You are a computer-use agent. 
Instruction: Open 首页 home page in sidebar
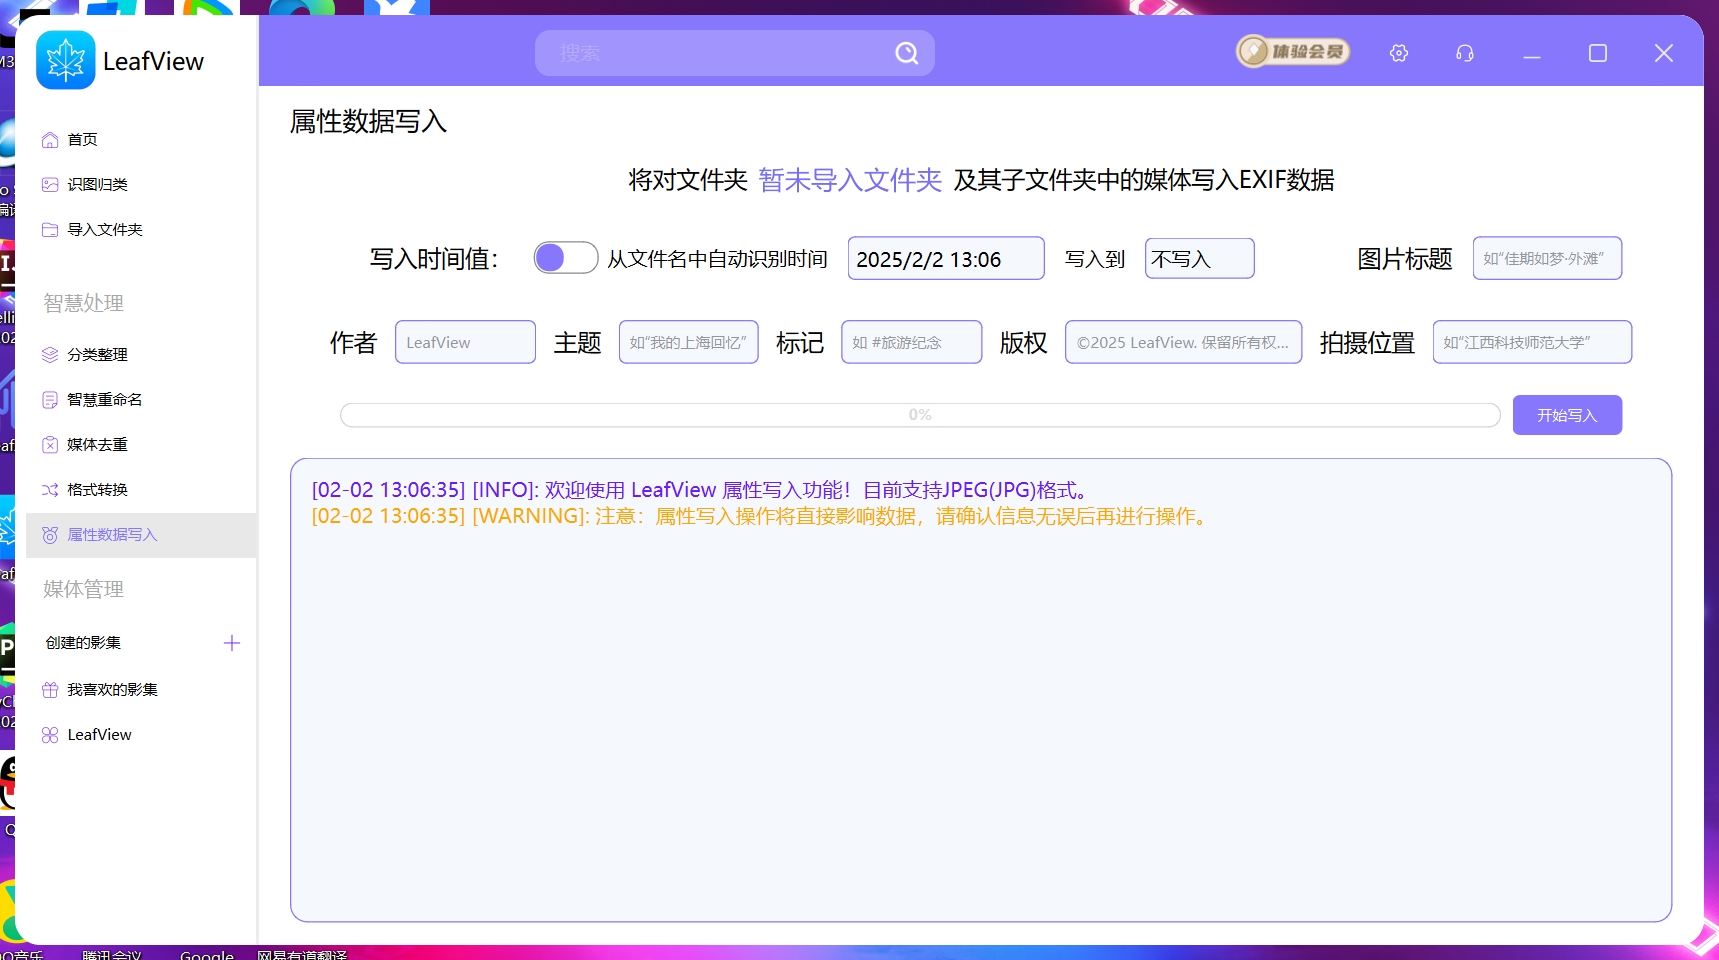pos(141,140)
